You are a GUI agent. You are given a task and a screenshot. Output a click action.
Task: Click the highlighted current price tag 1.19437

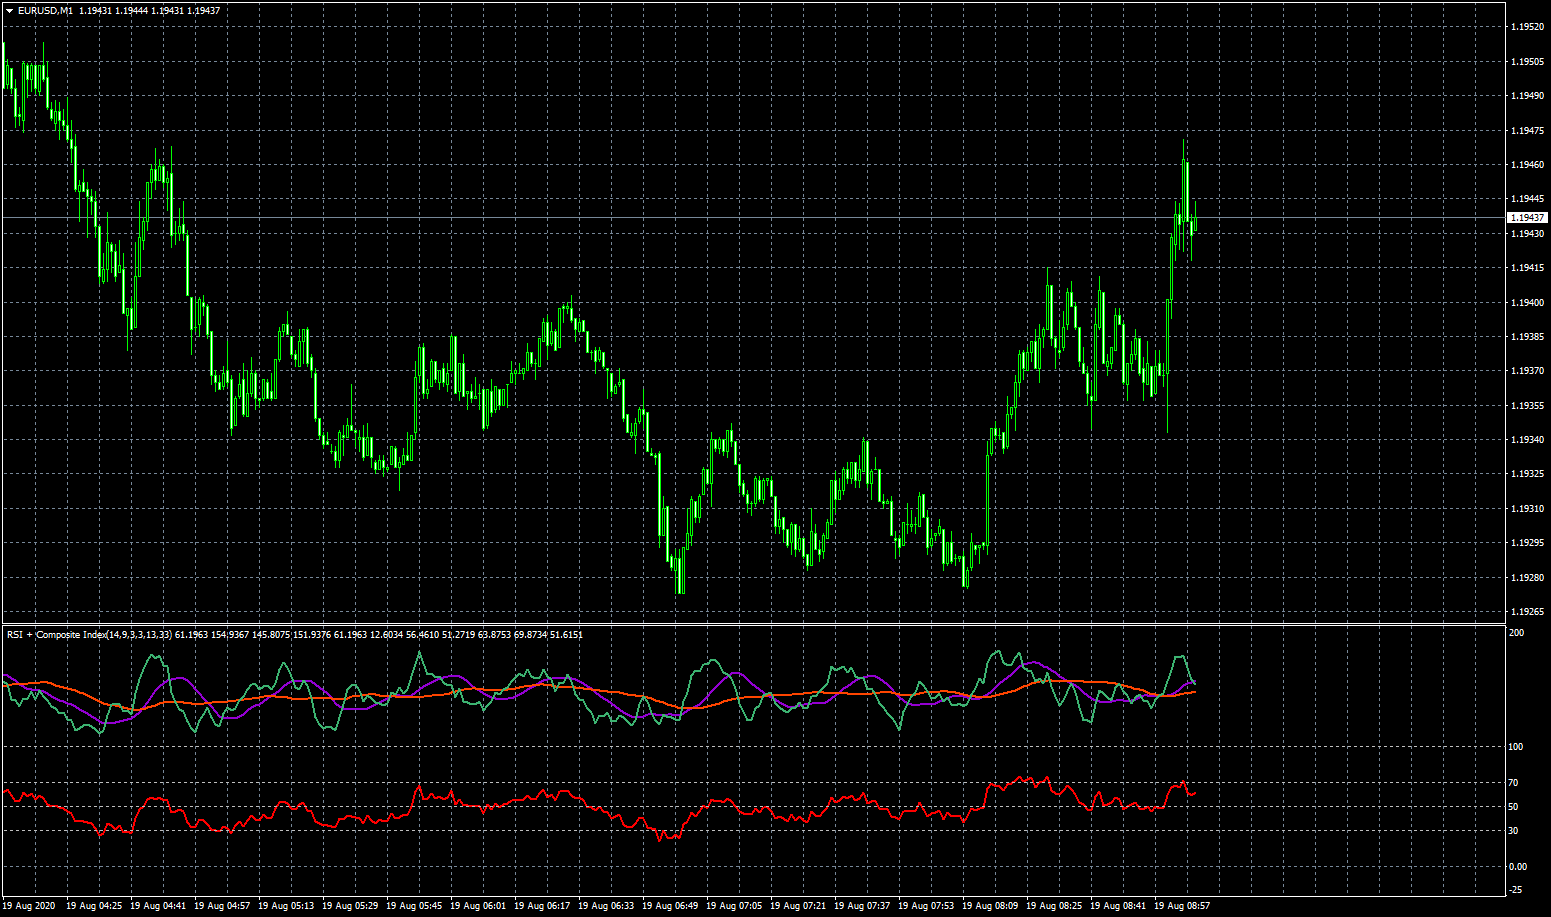click(1527, 217)
